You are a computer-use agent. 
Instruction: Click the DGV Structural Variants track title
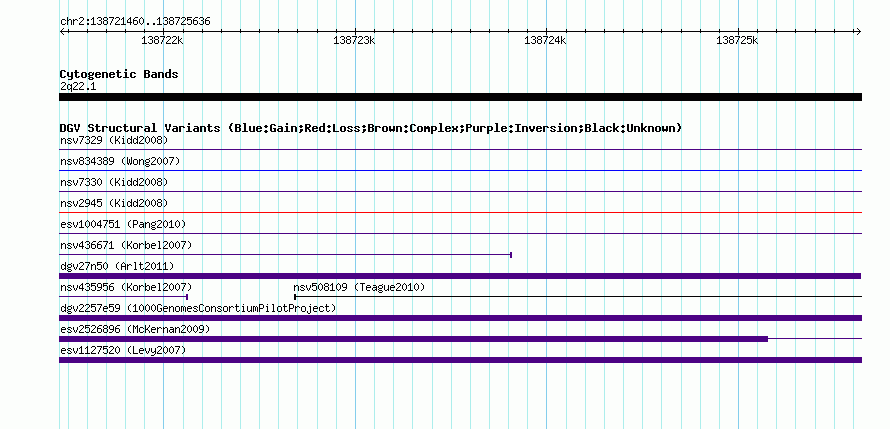pos(371,128)
